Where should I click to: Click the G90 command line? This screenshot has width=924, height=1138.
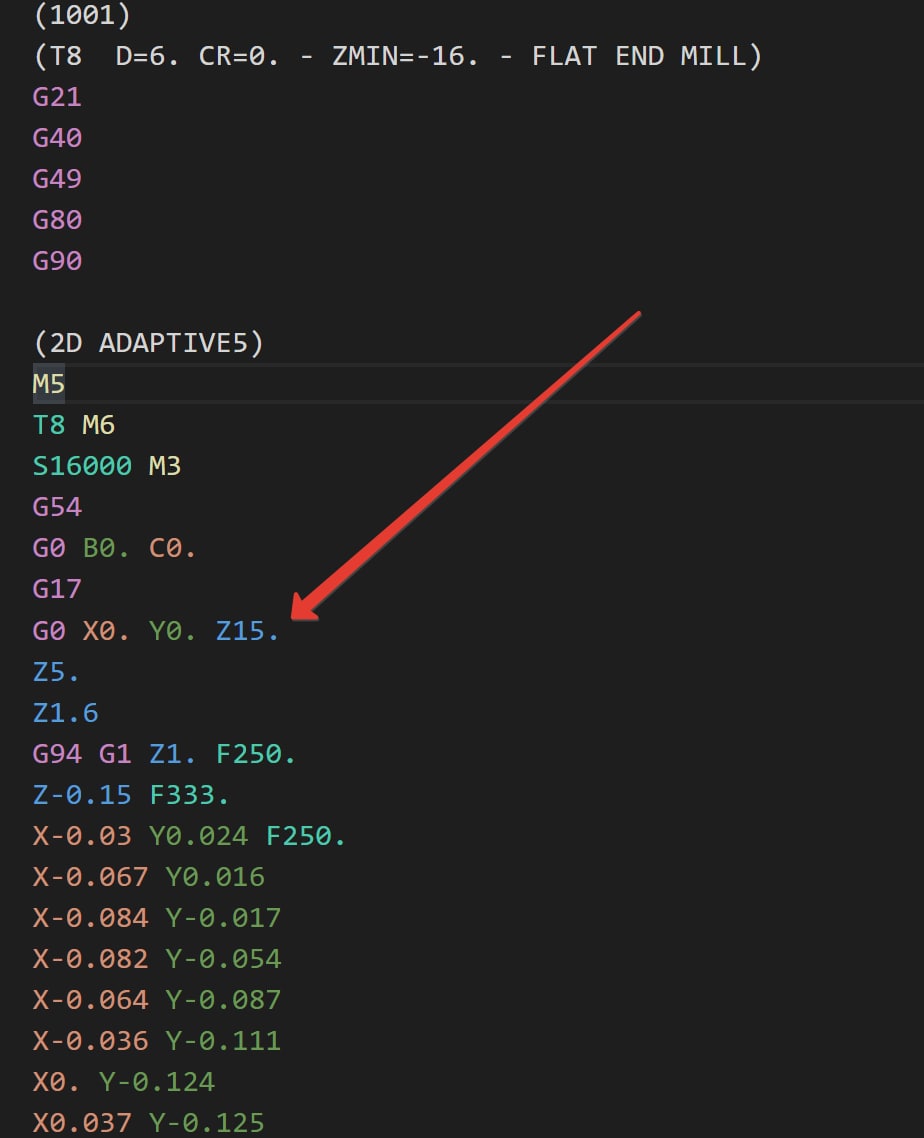[x=57, y=261]
